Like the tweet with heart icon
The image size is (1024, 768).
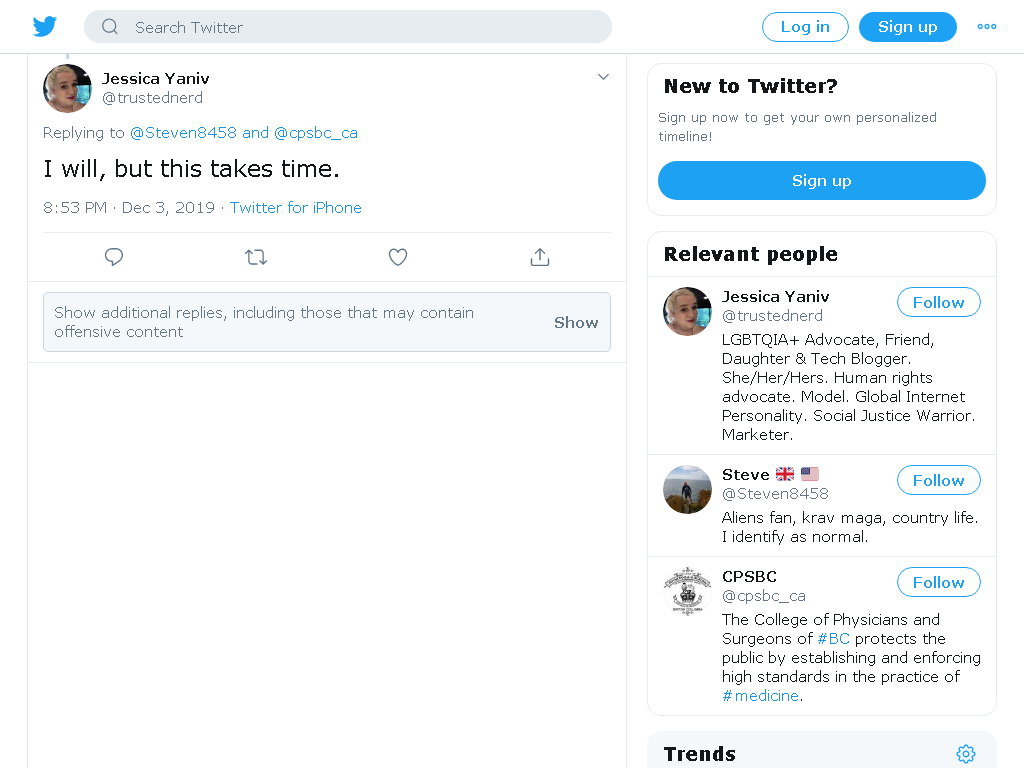point(398,257)
